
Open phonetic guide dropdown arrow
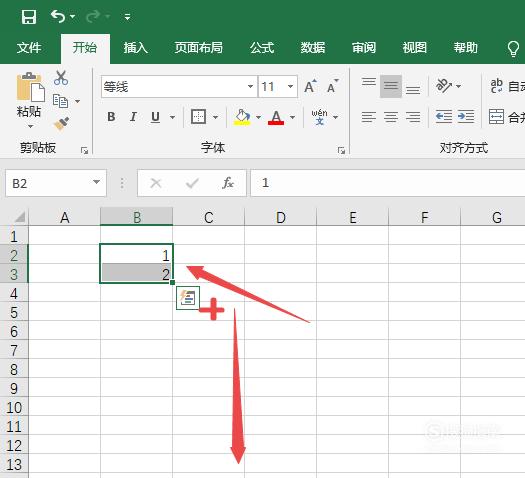click(x=335, y=117)
